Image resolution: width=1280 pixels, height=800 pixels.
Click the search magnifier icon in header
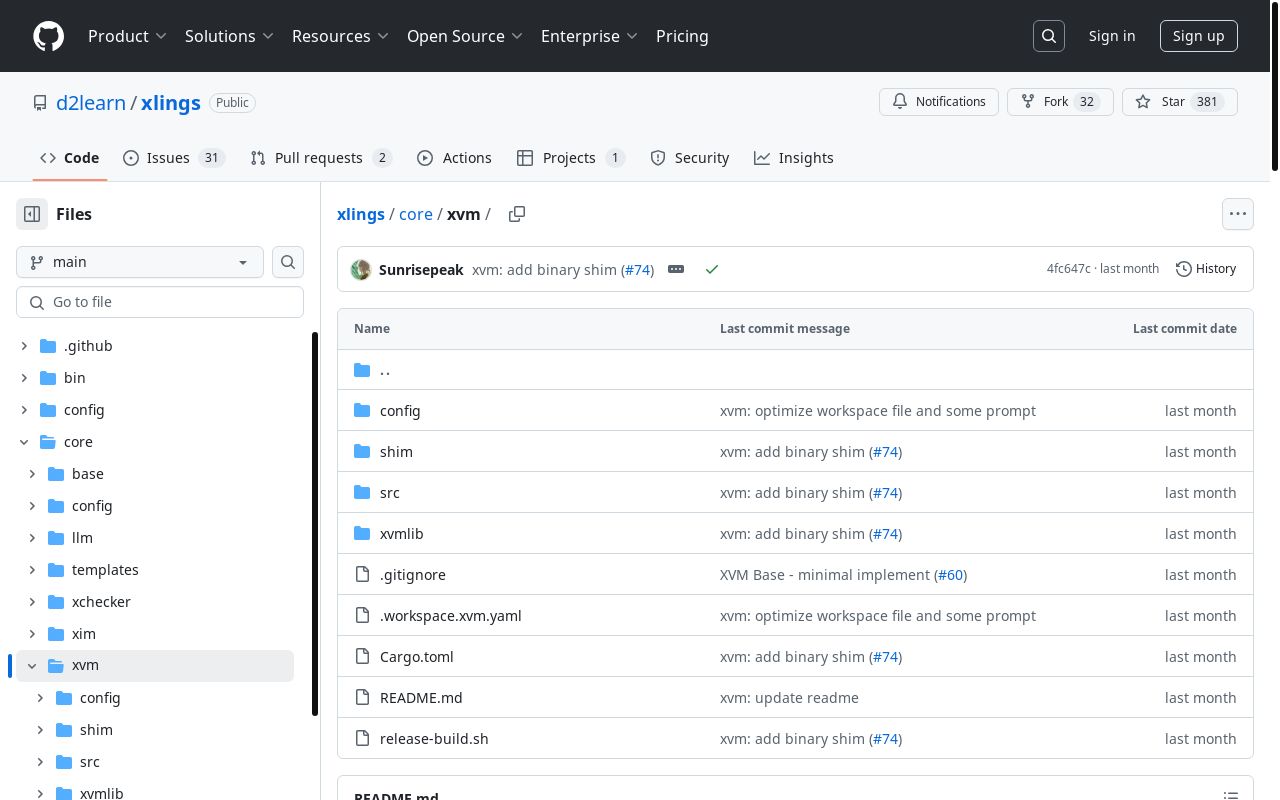coord(1049,36)
